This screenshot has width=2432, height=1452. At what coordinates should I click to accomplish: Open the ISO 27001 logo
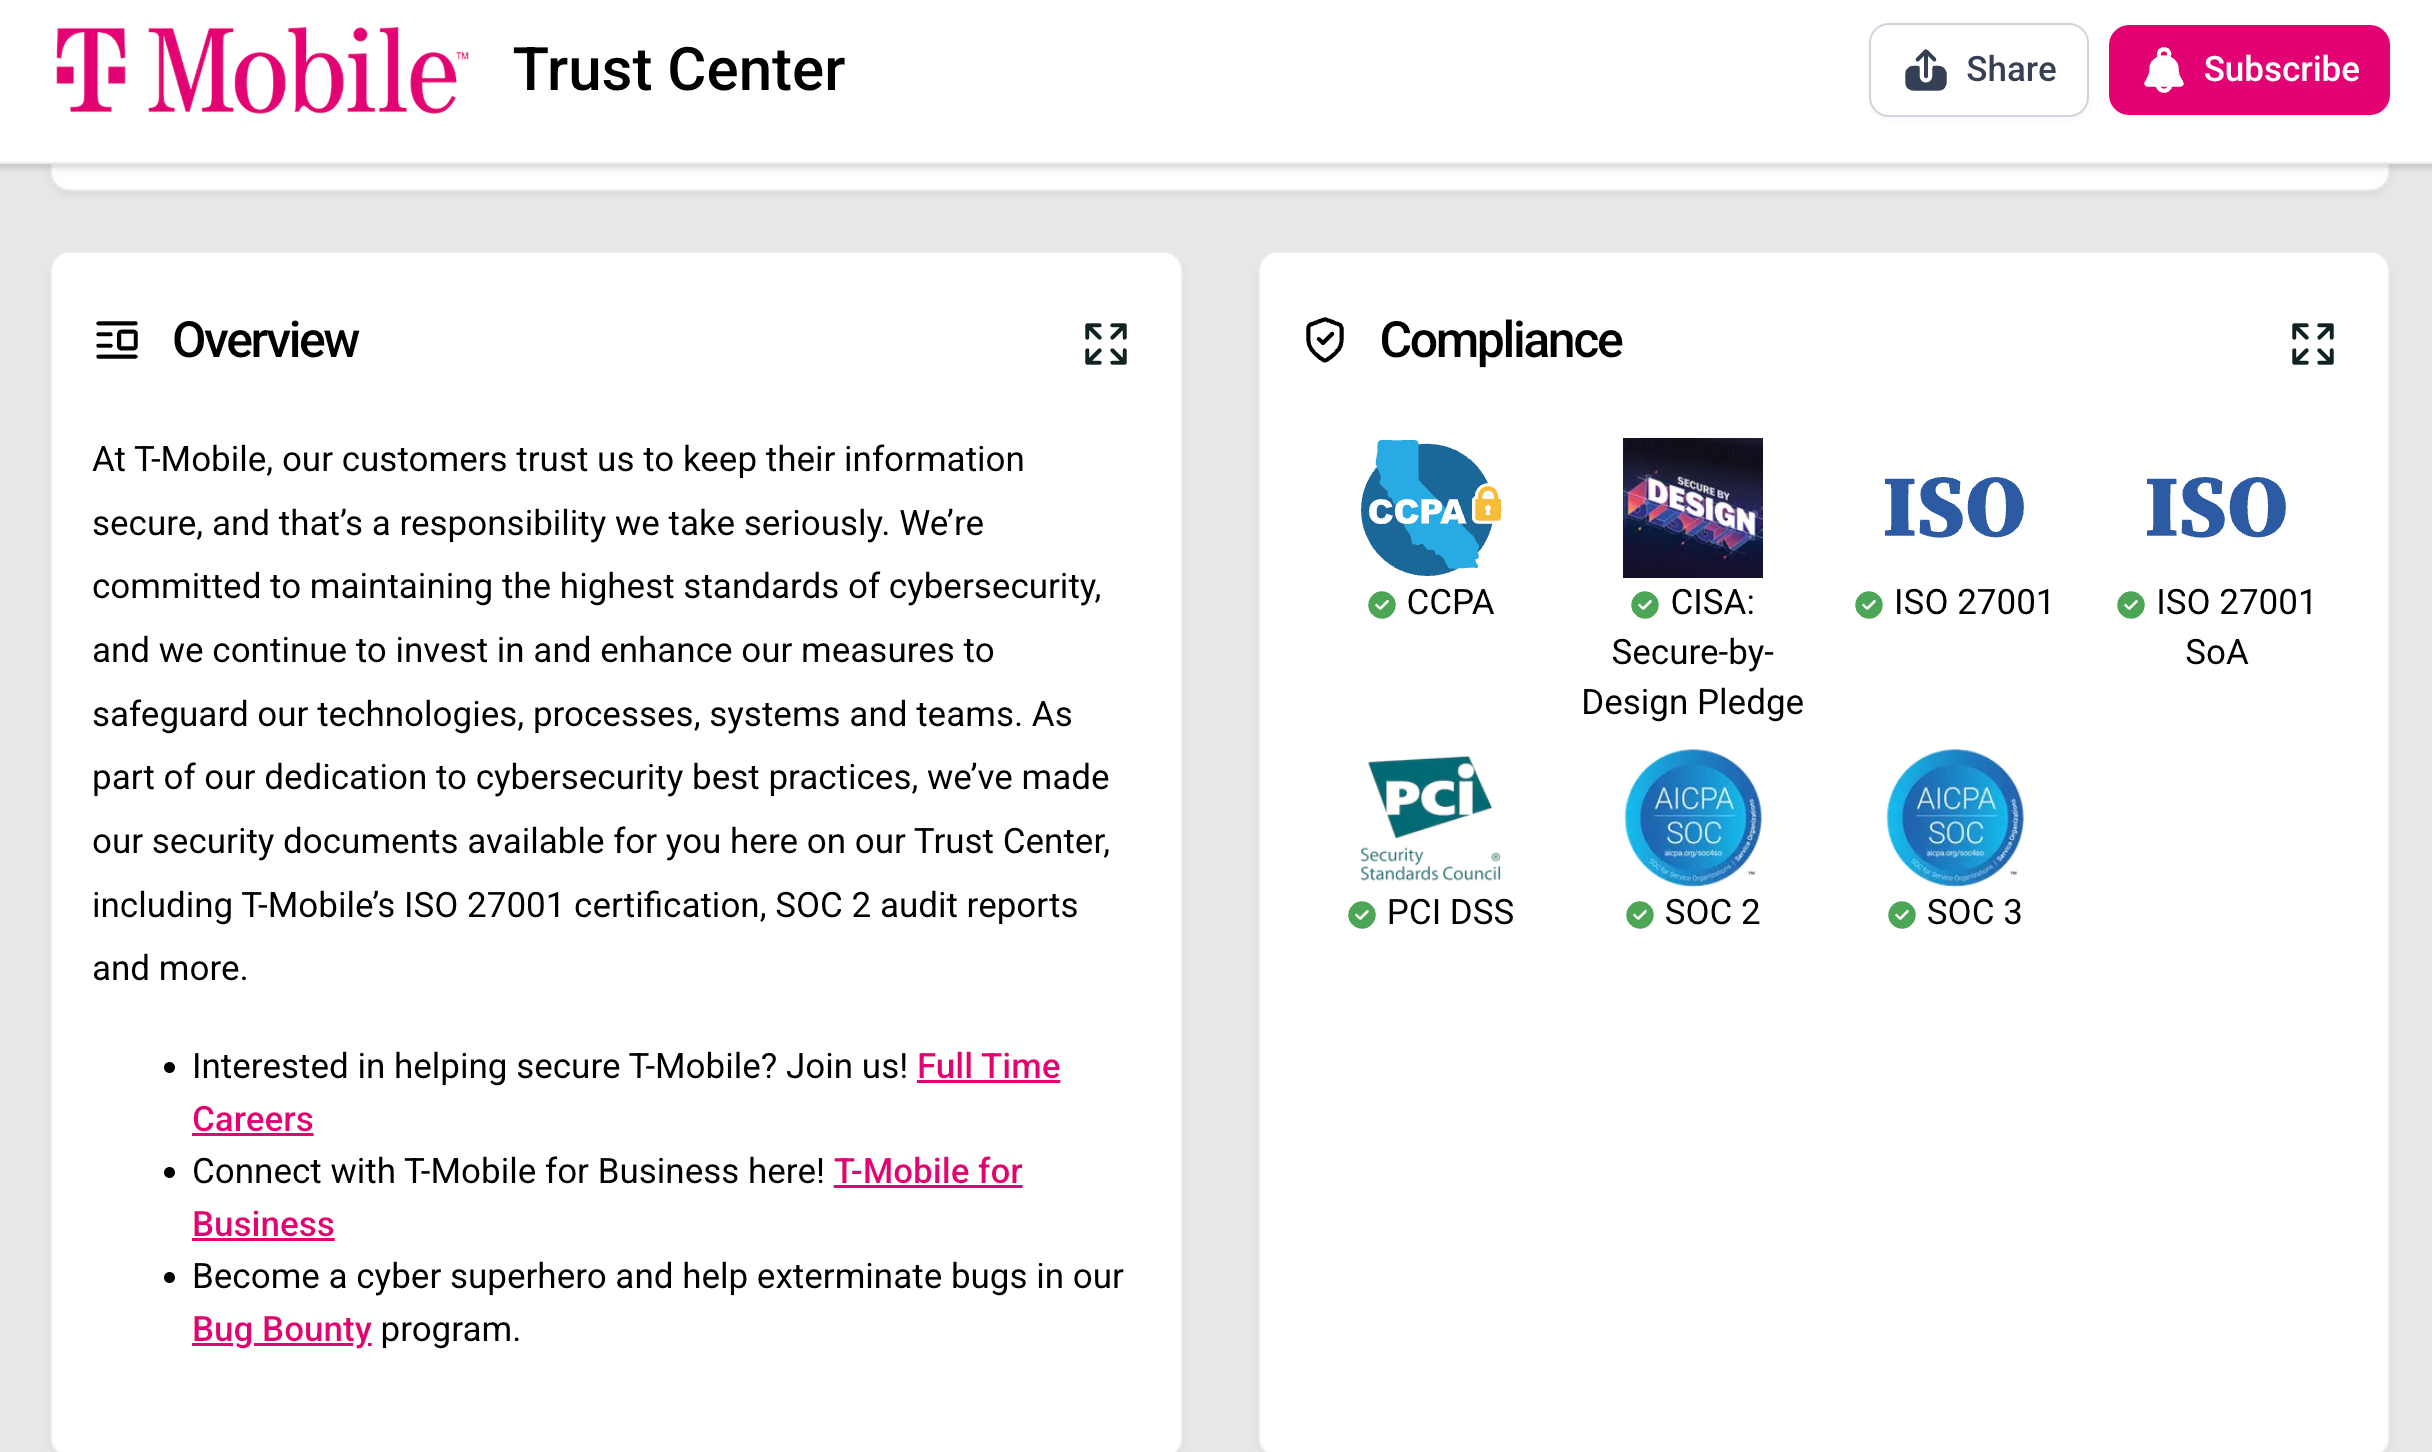[1954, 507]
